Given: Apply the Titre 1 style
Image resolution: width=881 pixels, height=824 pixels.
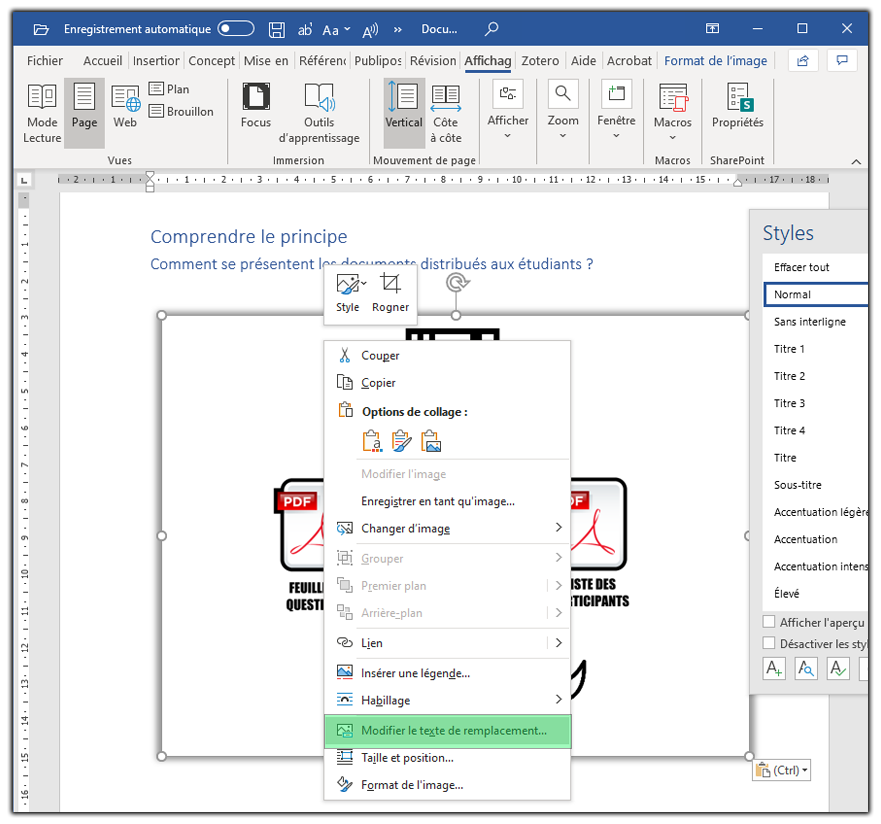Looking at the screenshot, I should pos(815,349).
